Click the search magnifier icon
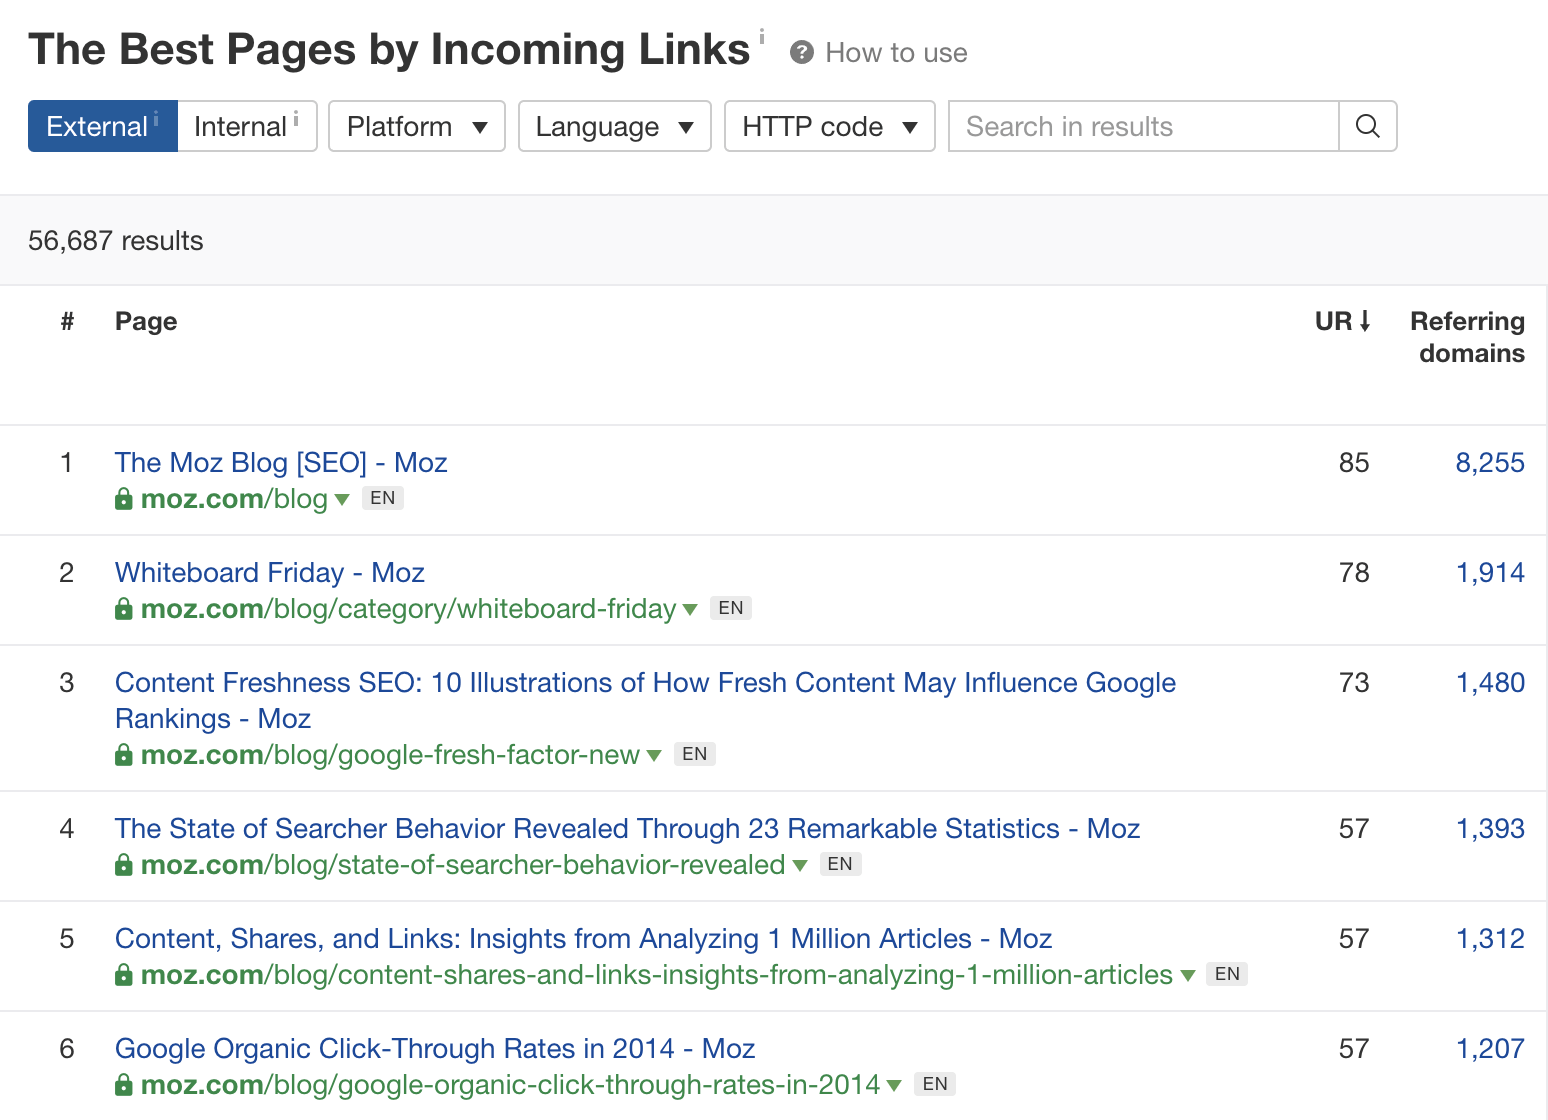 1367,126
